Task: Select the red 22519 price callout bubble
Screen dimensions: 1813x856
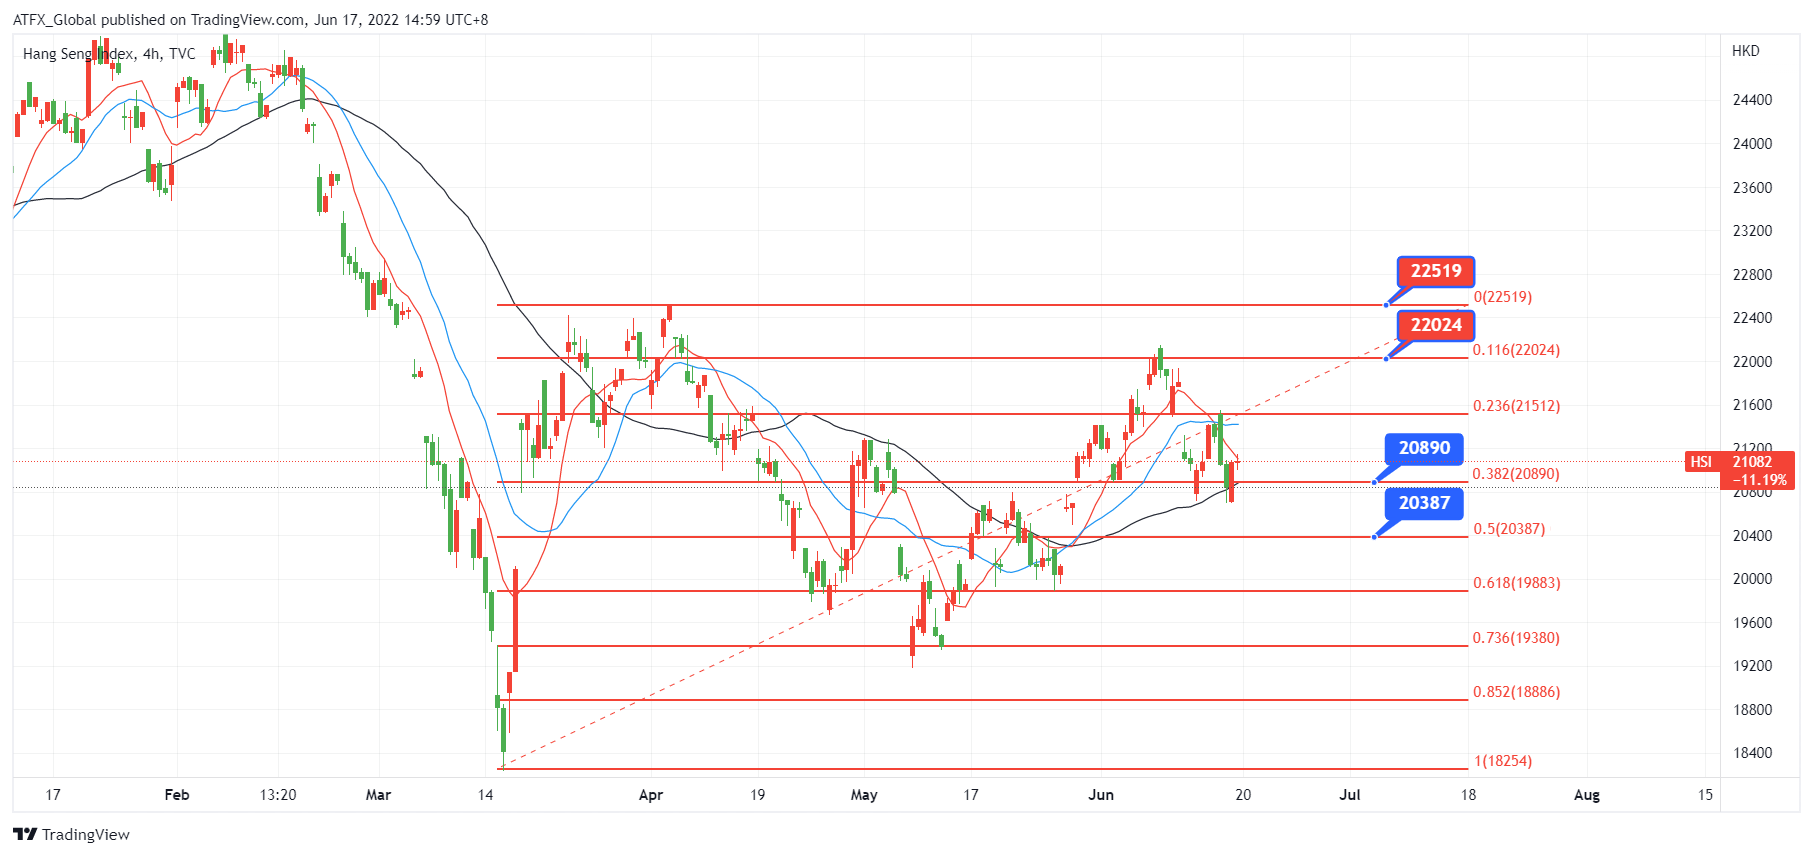Action: click(1436, 271)
